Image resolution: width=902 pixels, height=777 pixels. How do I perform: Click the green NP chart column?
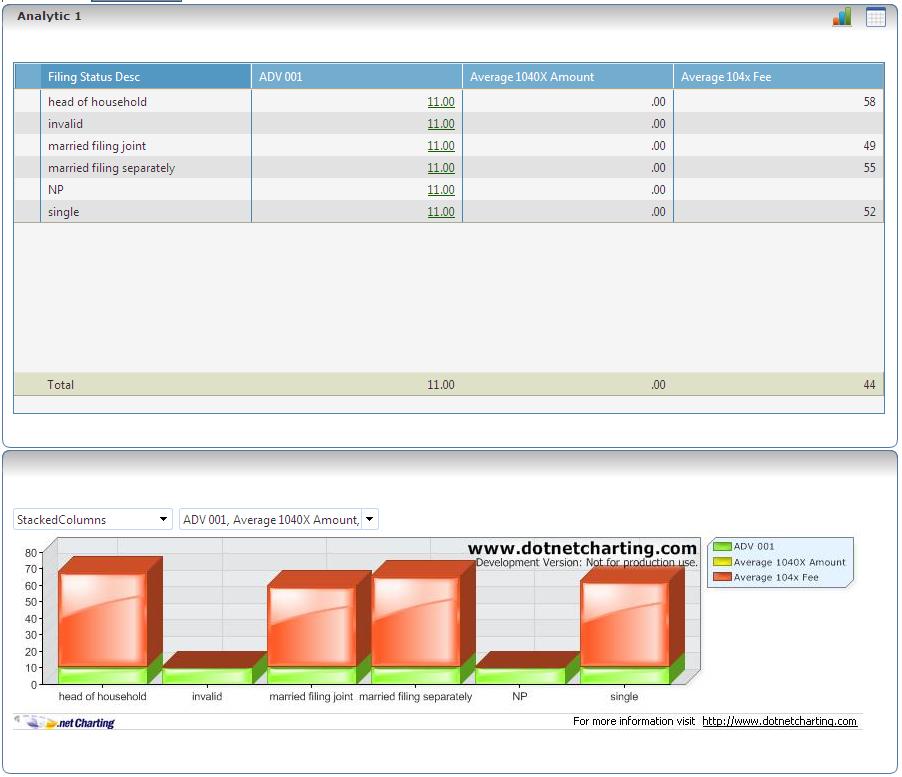(x=520, y=676)
